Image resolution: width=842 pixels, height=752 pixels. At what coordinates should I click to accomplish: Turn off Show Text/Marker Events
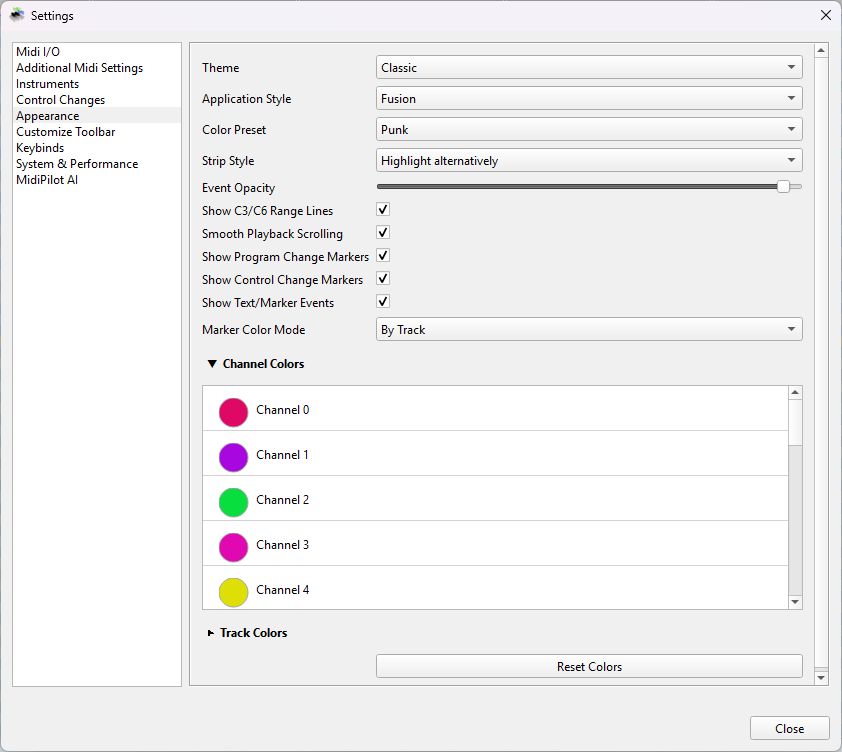383,302
